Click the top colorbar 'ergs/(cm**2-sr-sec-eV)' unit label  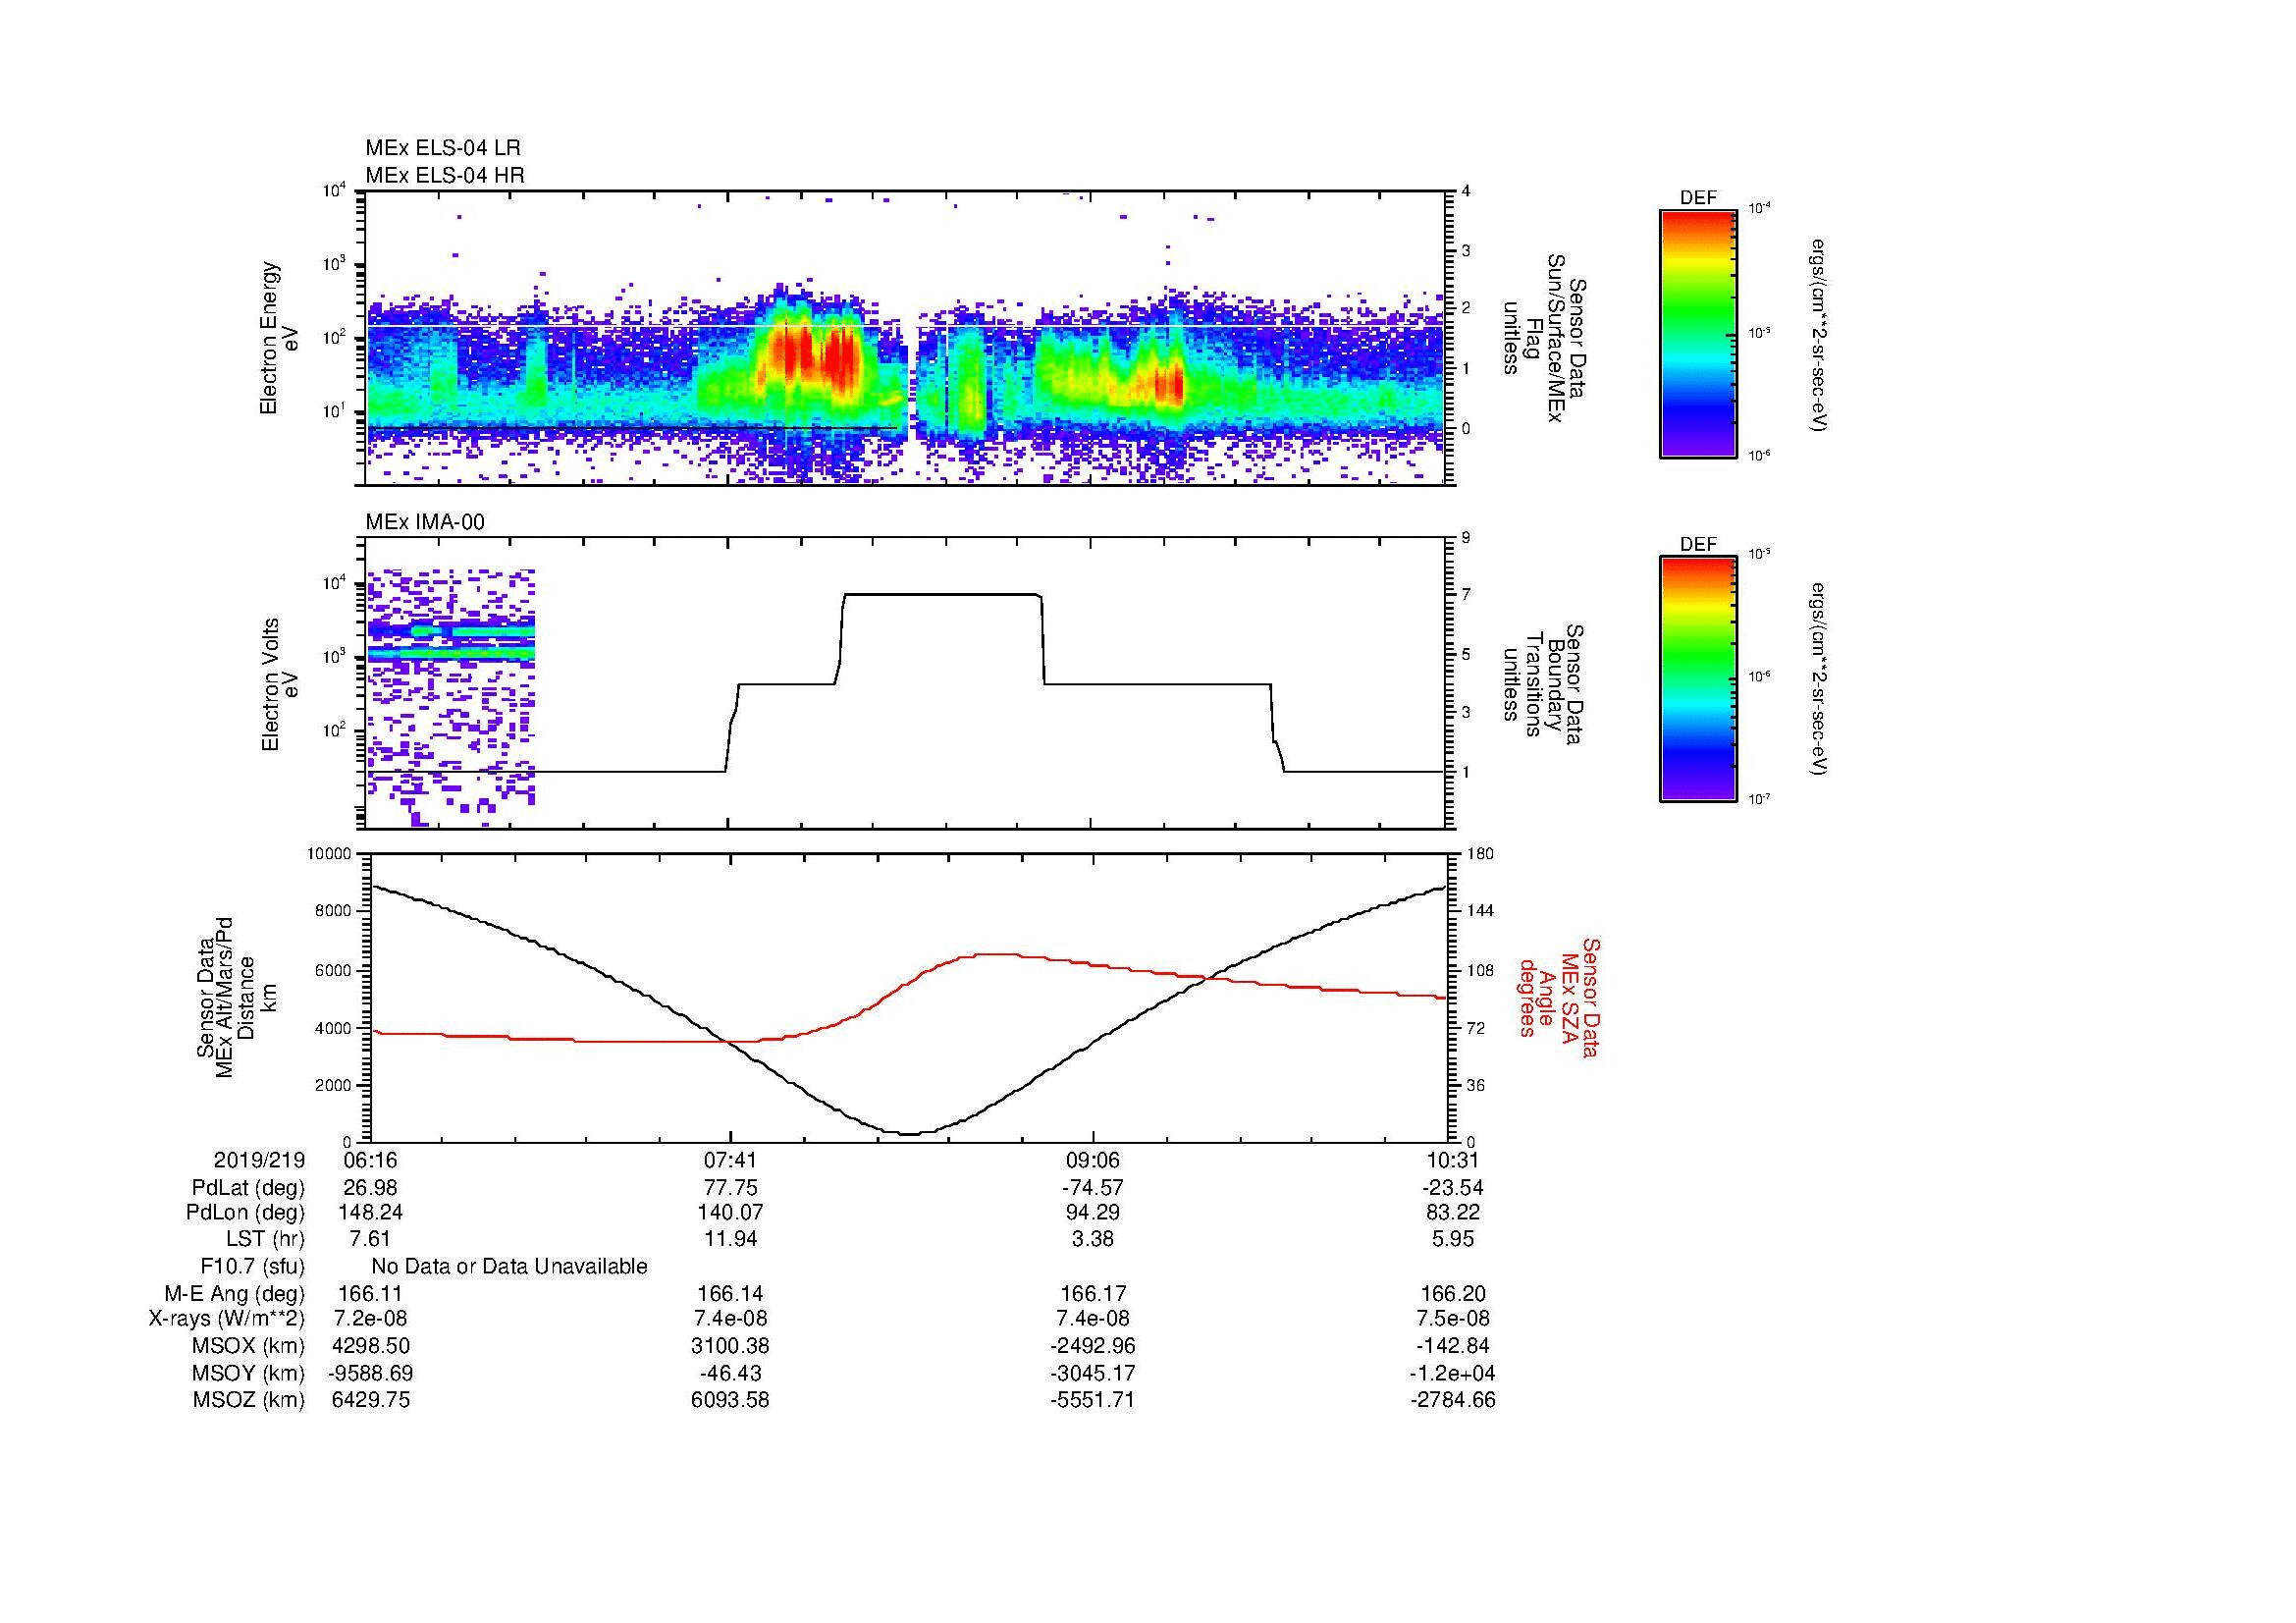click(1819, 335)
